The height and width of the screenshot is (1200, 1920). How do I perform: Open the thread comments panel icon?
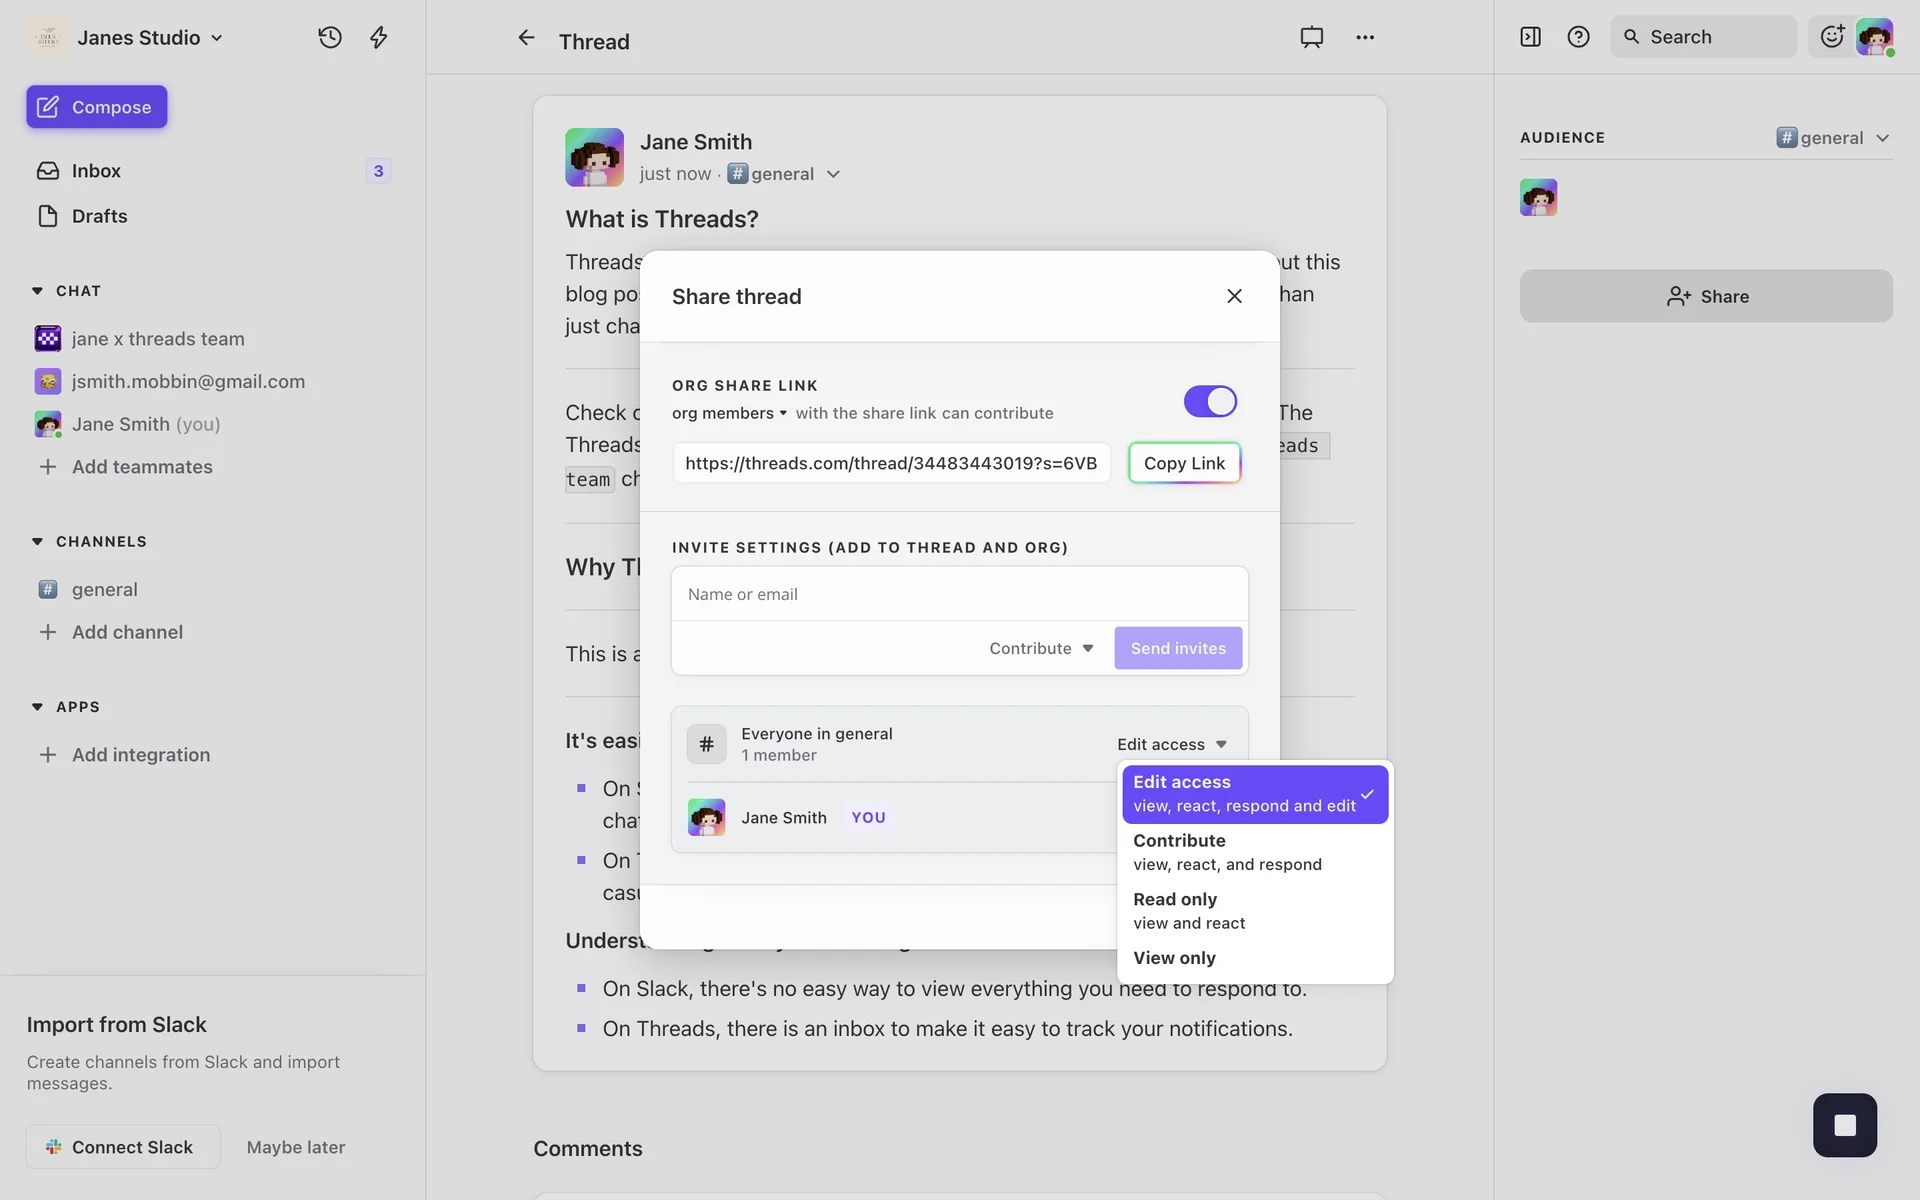point(1311,38)
